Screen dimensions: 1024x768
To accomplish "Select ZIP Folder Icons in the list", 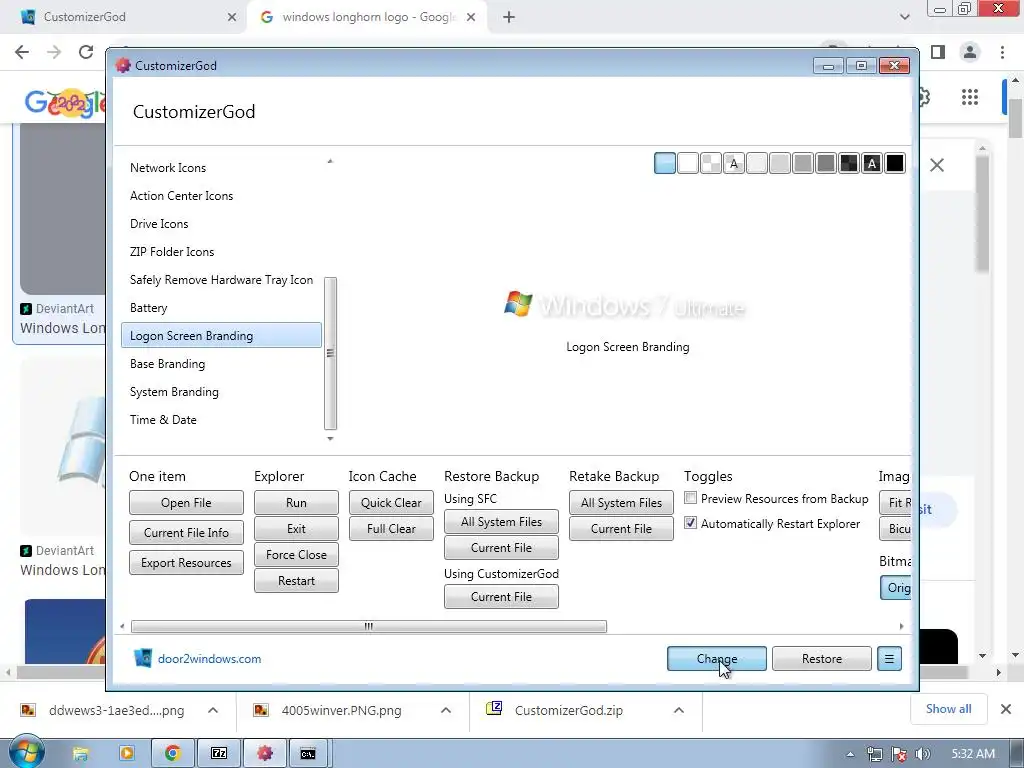I will point(221,252).
